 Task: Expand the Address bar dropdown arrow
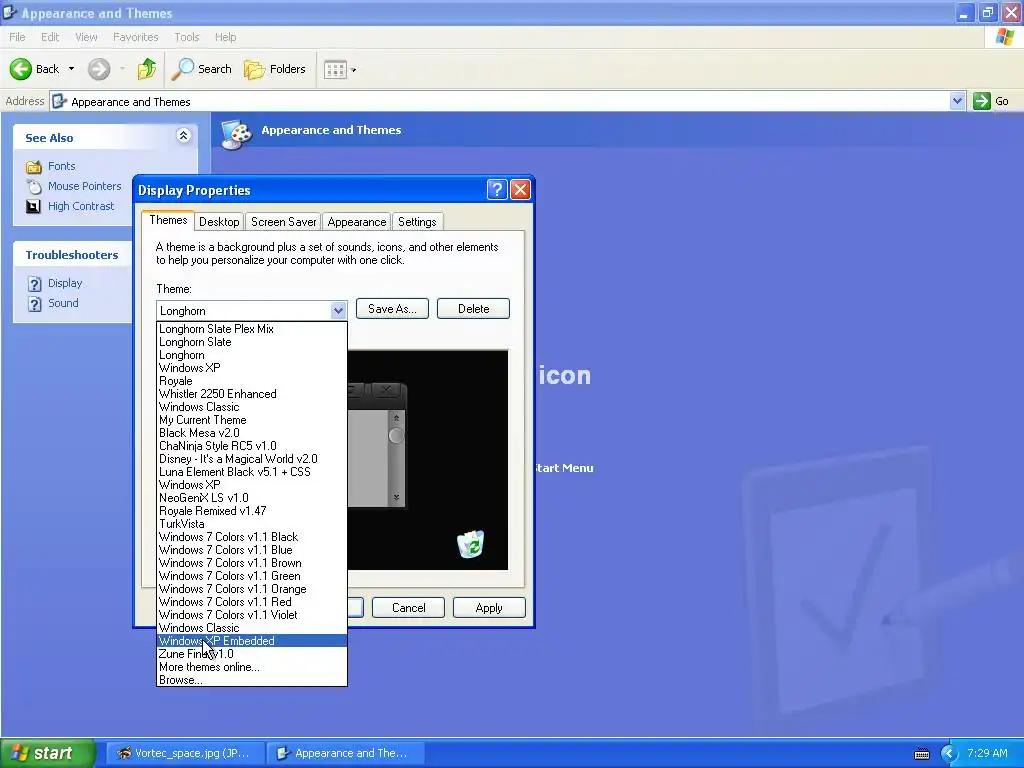(957, 101)
